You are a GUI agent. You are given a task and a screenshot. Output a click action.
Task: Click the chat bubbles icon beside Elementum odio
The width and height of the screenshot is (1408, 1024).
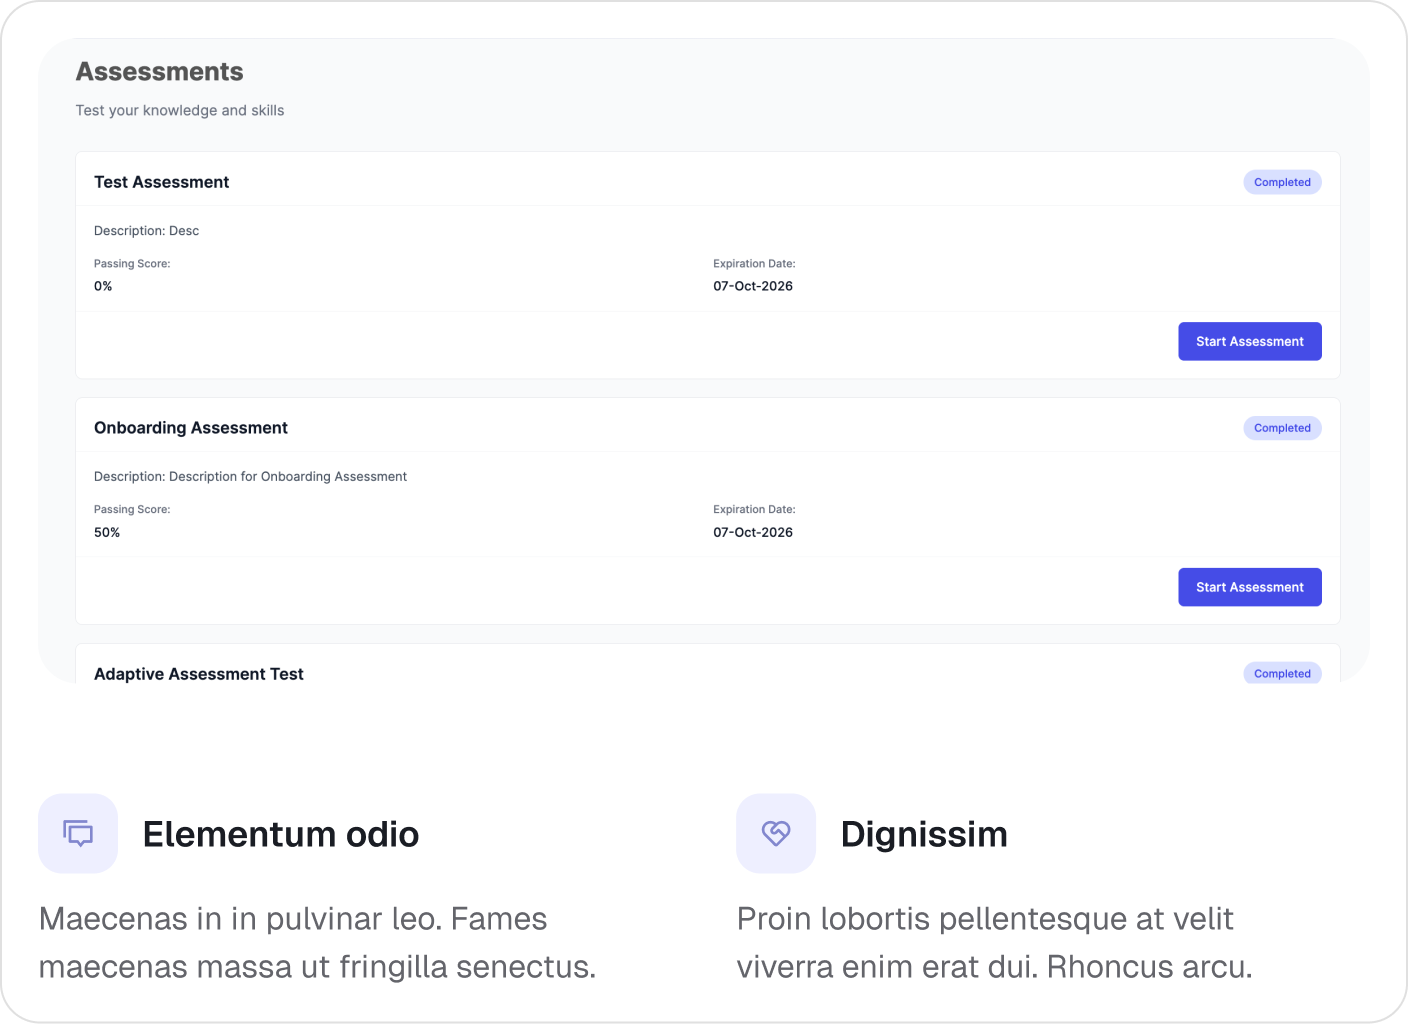78,833
